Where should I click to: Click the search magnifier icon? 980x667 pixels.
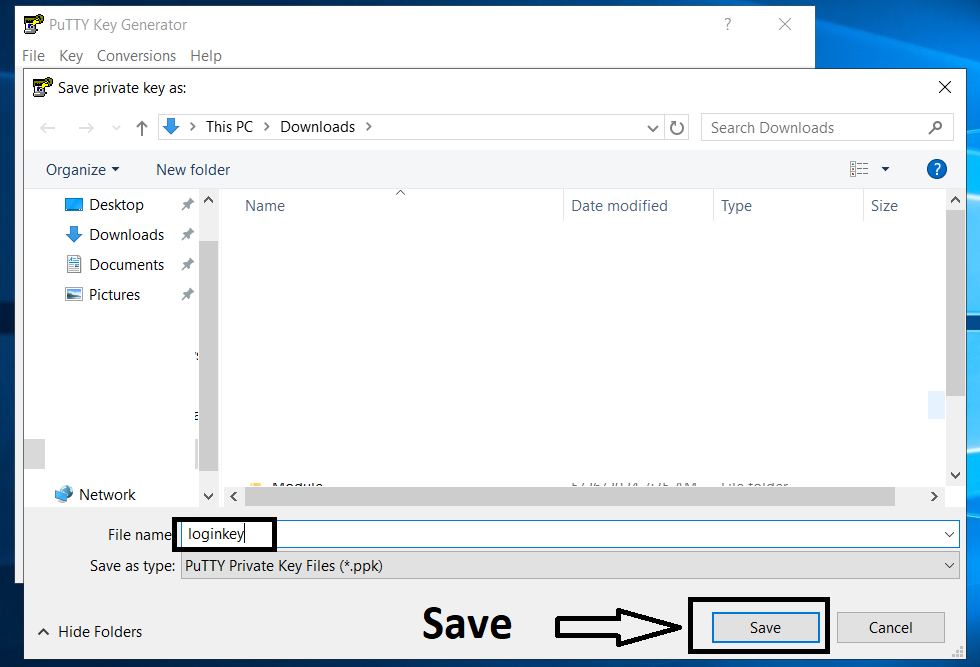pyautogui.click(x=935, y=128)
